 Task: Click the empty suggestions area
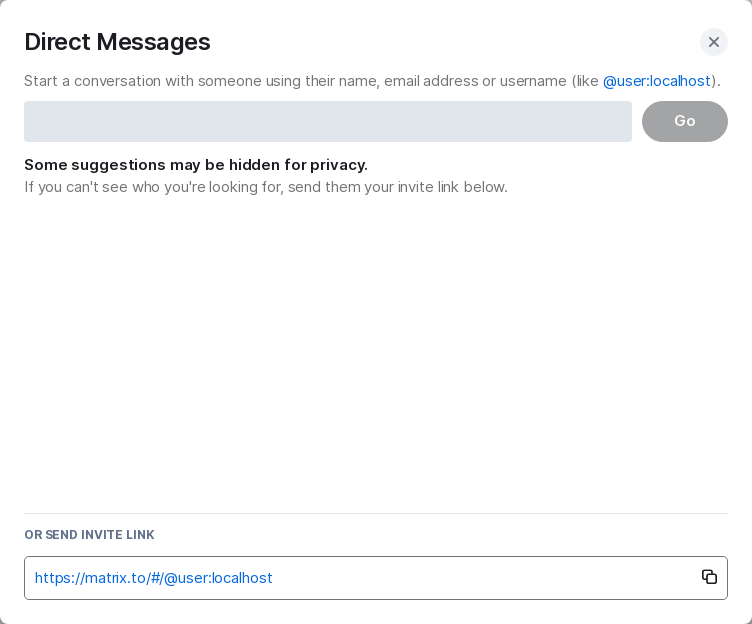[x=376, y=355]
